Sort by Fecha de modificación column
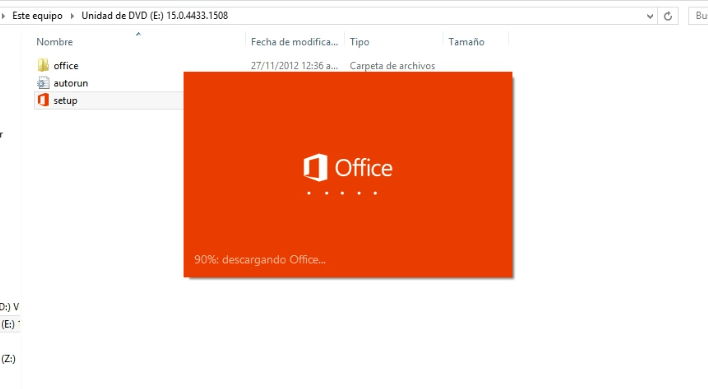Image resolution: width=708 pixels, height=389 pixels. (x=294, y=42)
